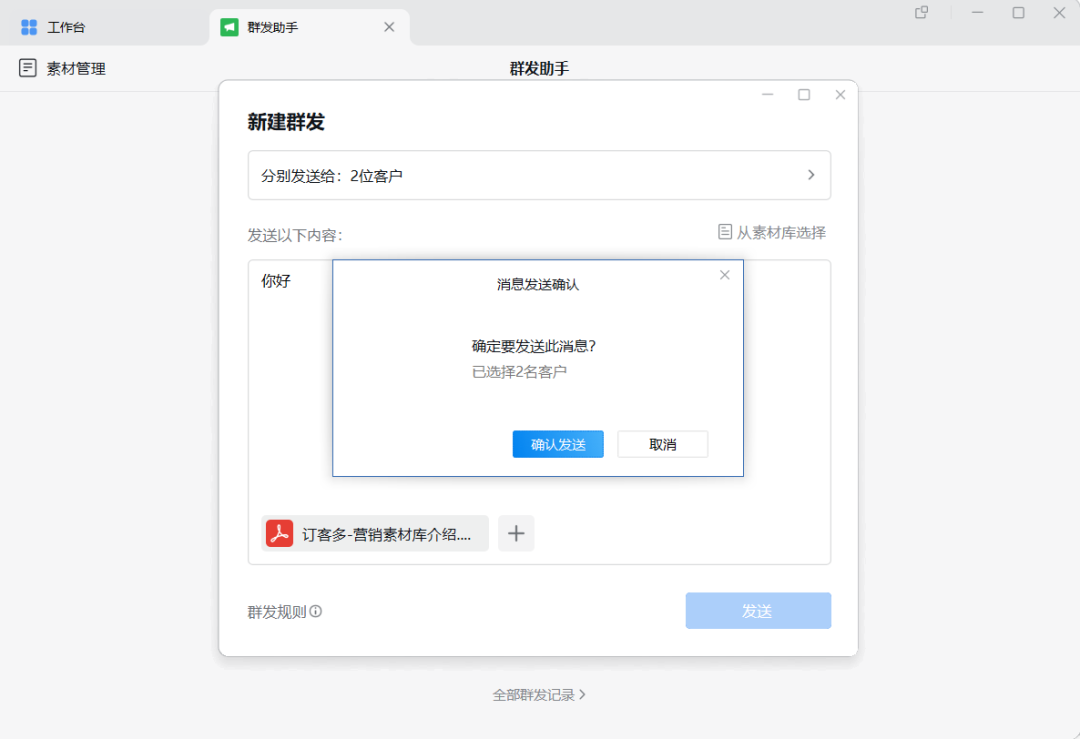The image size is (1080, 739).
Task: Click the material library icon beside 从素材库选择
Action: (725, 232)
